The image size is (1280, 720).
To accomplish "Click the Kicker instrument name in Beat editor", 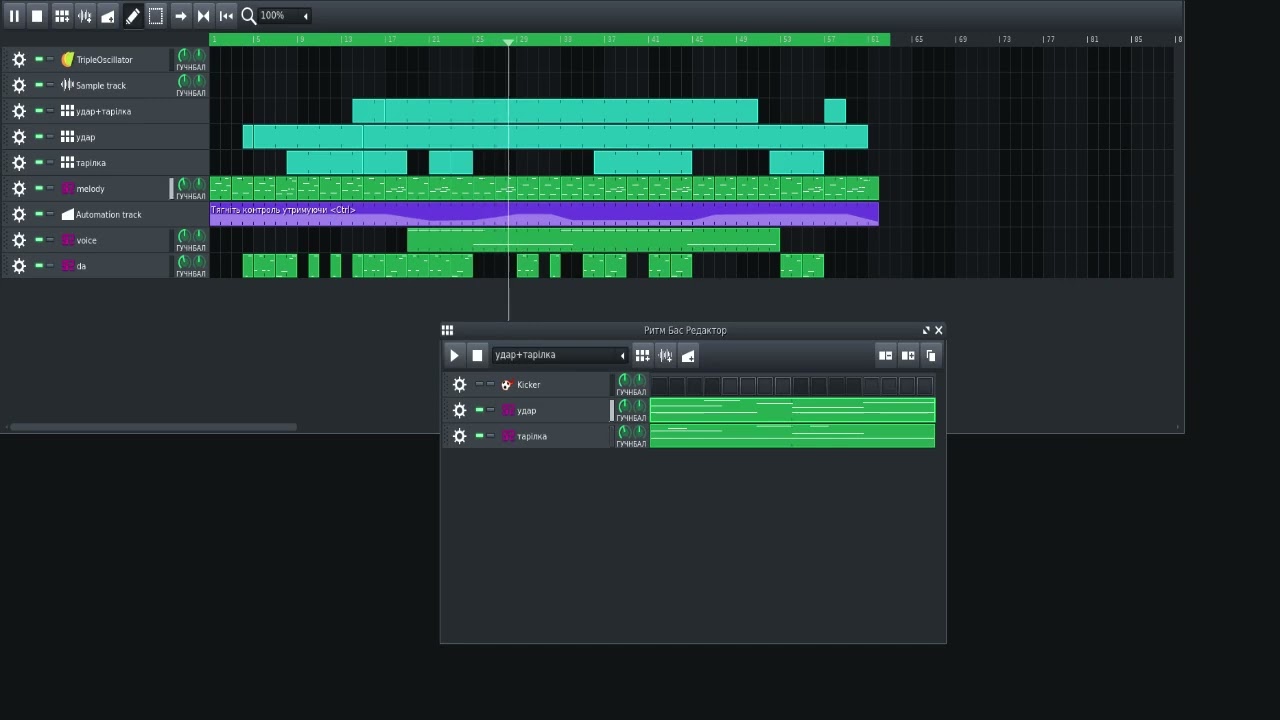I will click(528, 384).
